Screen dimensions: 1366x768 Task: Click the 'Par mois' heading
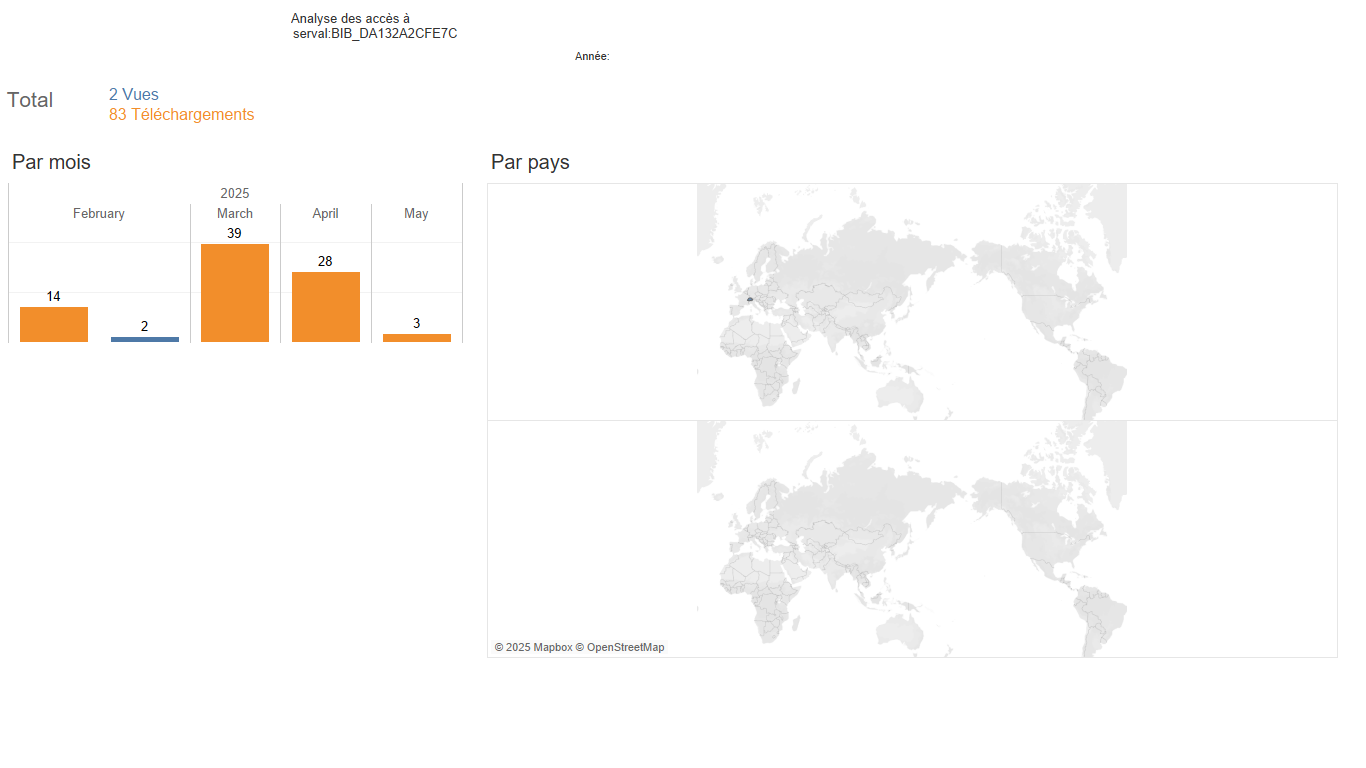pyautogui.click(x=51, y=162)
